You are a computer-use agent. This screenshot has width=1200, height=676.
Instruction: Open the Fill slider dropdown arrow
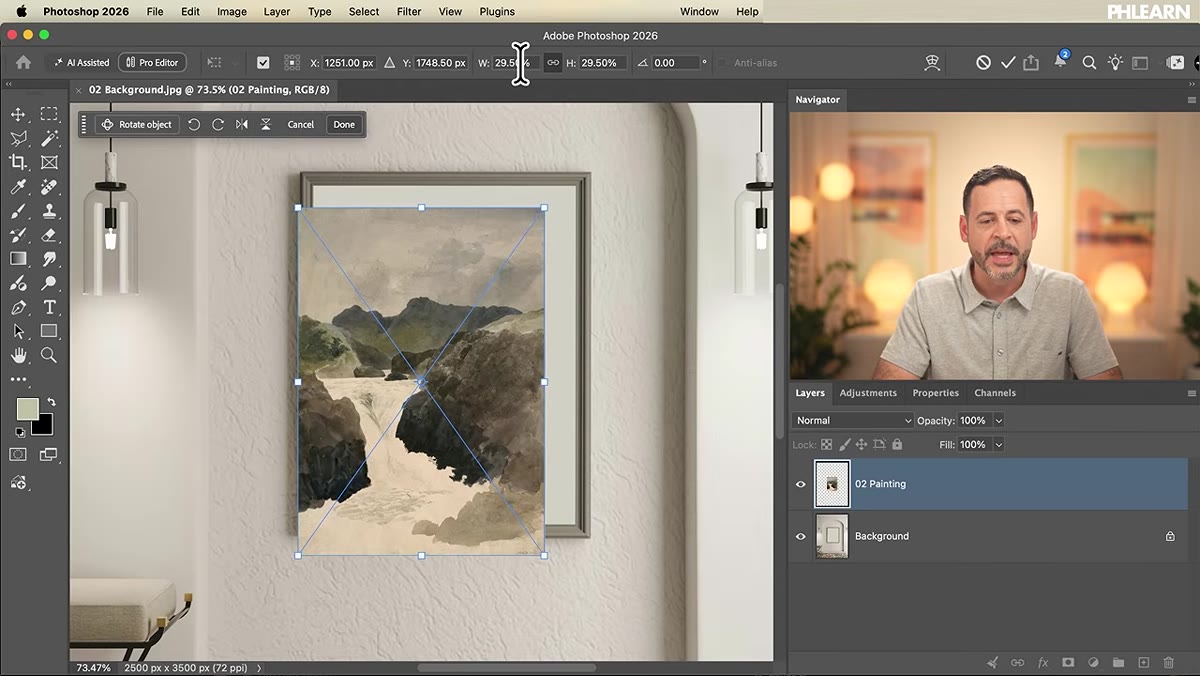click(998, 445)
